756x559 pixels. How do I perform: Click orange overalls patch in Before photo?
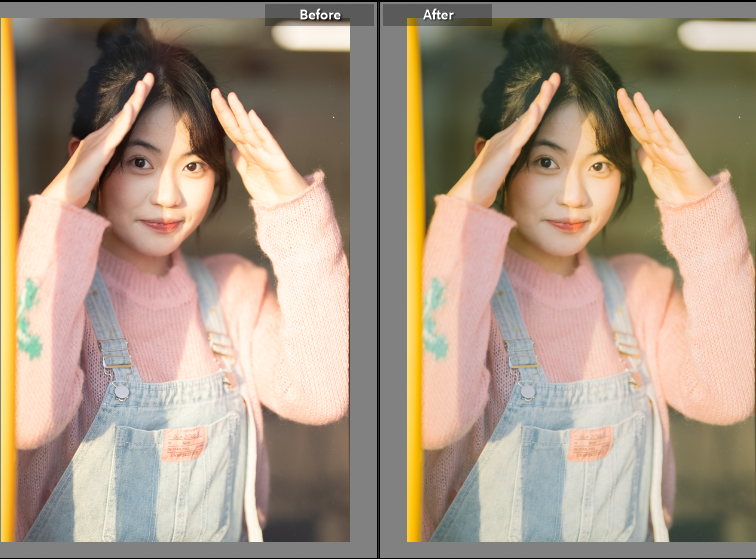pyautogui.click(x=184, y=442)
